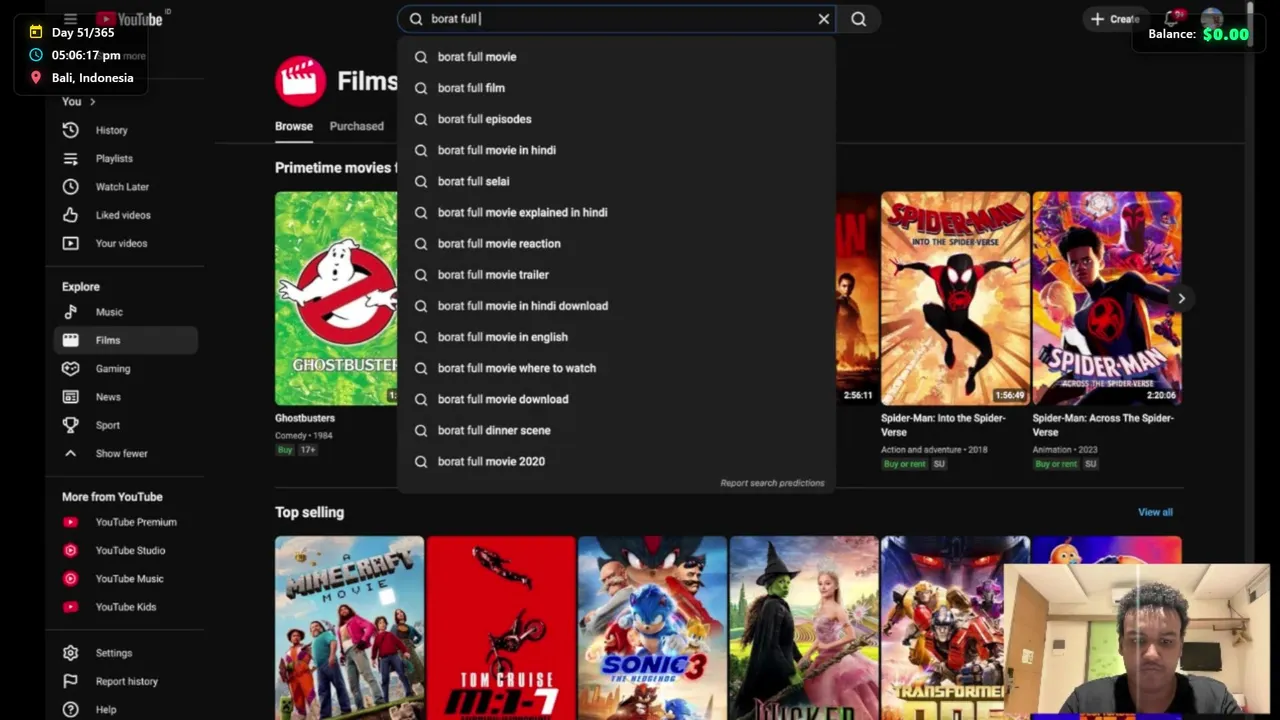Collapse Explore with 'Show fewer'
The width and height of the screenshot is (1280, 720).
[x=126, y=453]
